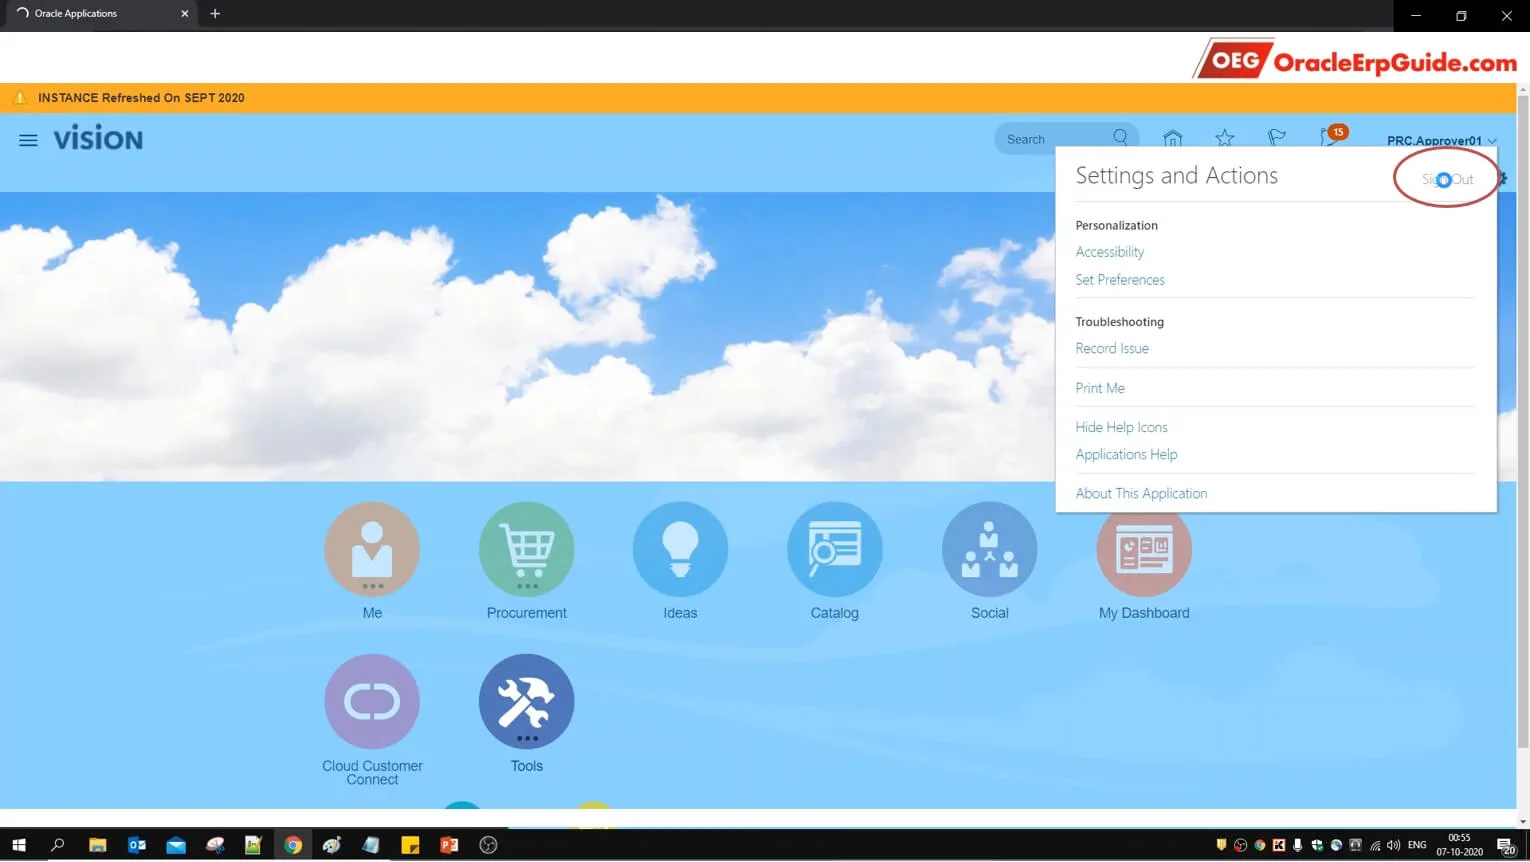1530x862 pixels.
Task: Open the Accessibility link
Action: pos(1109,252)
